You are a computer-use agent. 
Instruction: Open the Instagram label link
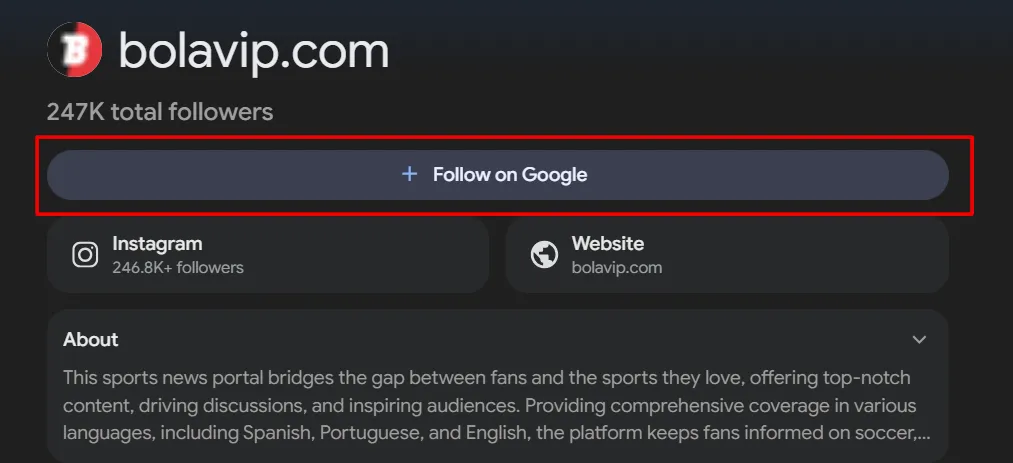[x=157, y=243]
